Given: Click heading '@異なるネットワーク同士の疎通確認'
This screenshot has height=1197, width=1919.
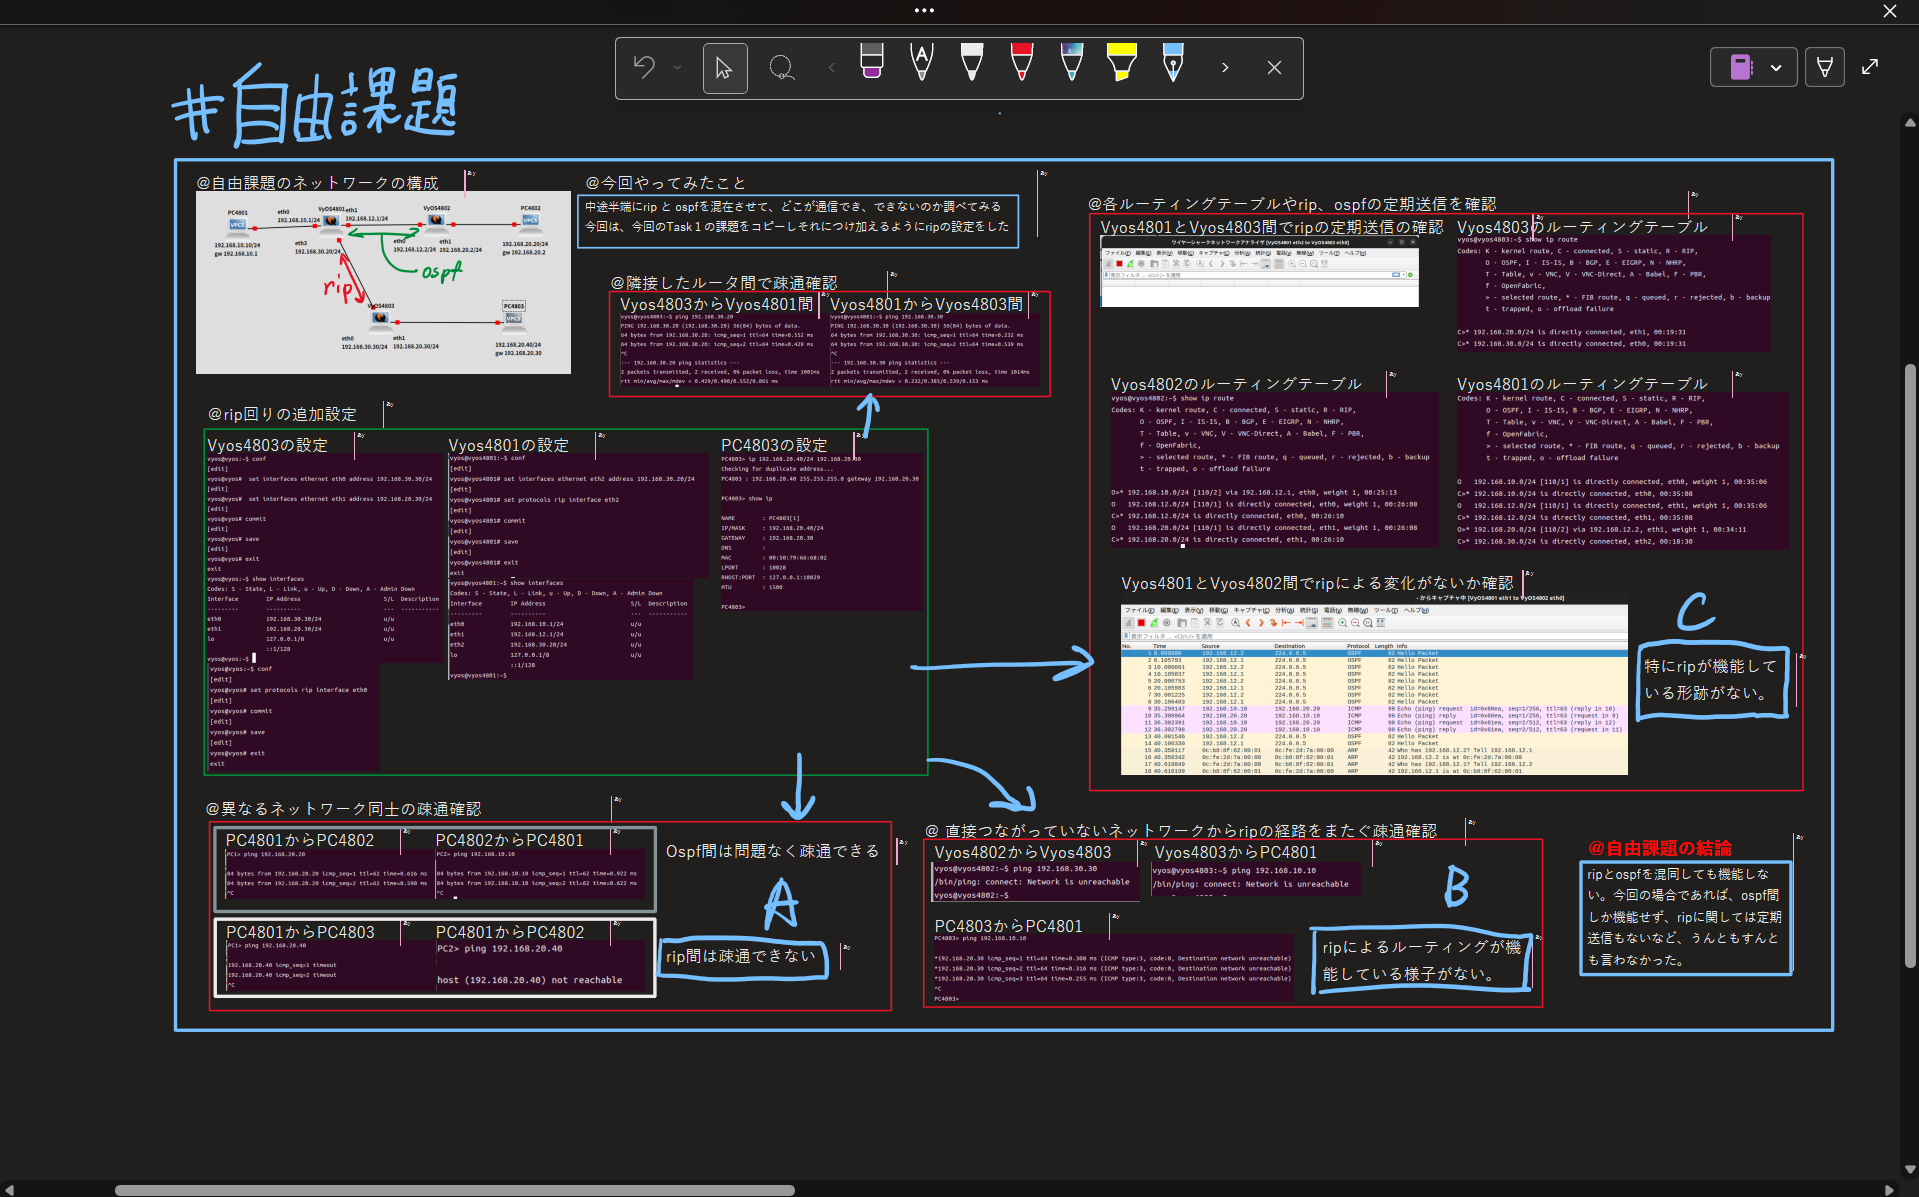Looking at the screenshot, I should [343, 809].
